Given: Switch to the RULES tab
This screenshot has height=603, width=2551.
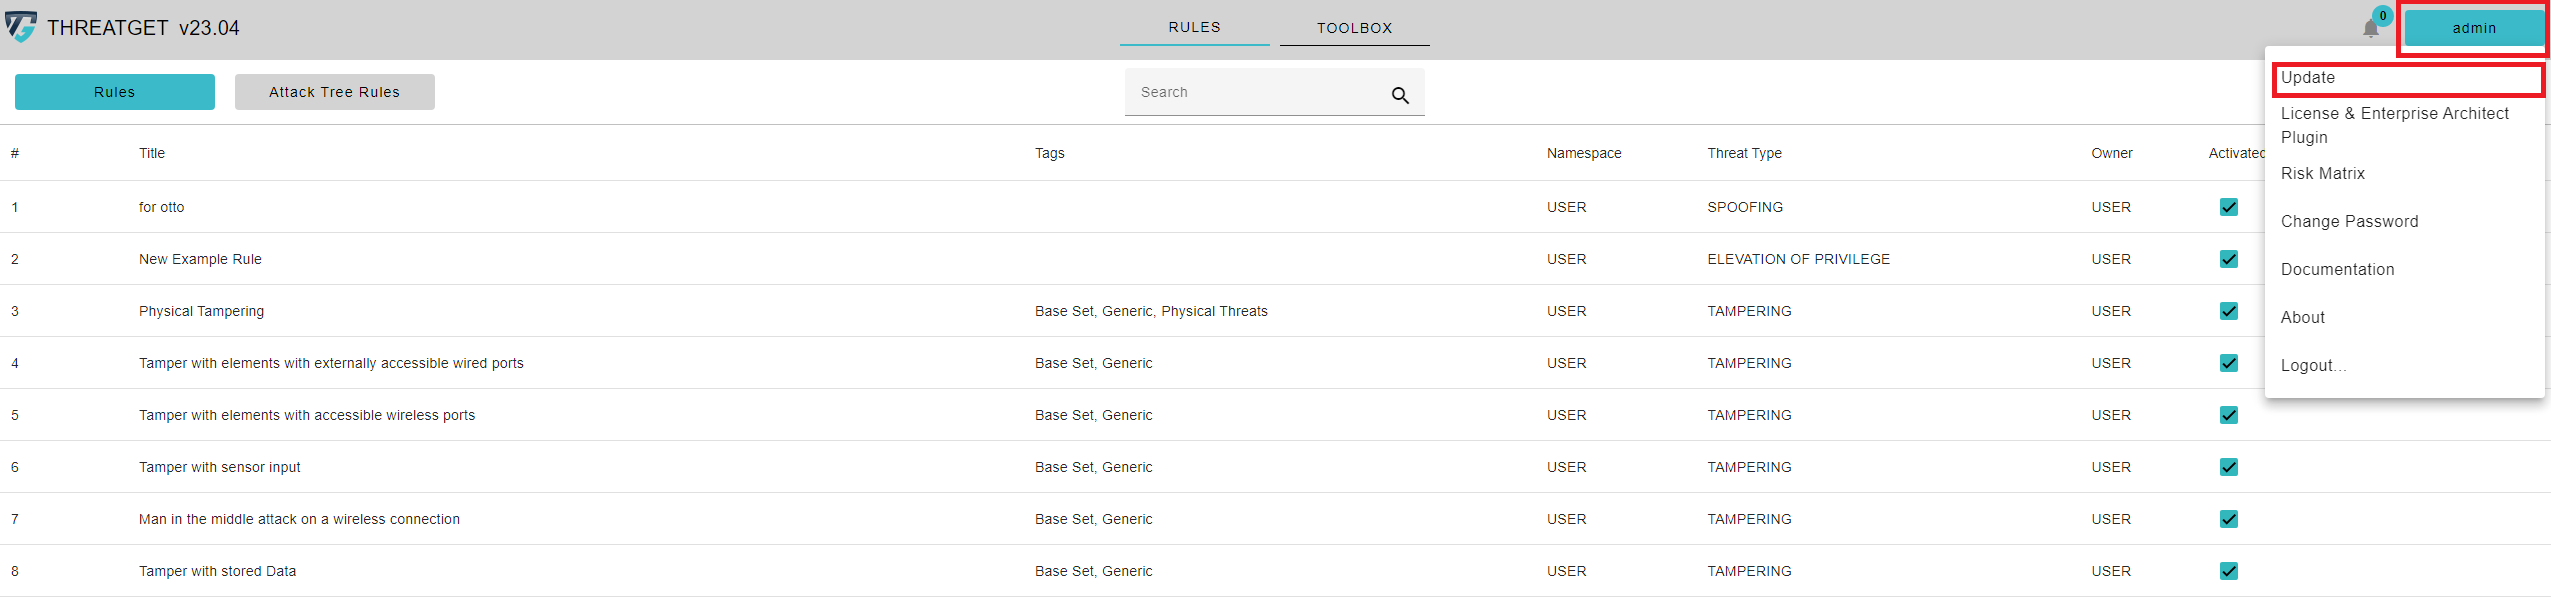Looking at the screenshot, I should 1194,27.
